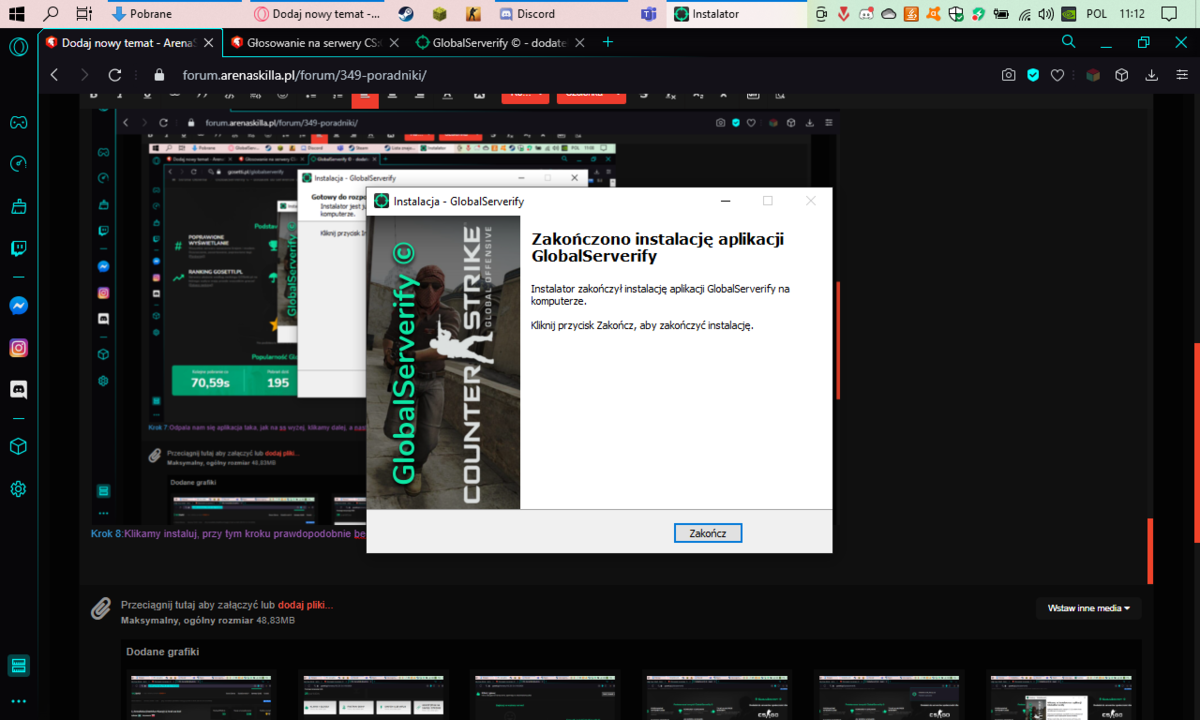Open the downloads icon in address bar
The width and height of the screenshot is (1200, 720).
point(1151,75)
